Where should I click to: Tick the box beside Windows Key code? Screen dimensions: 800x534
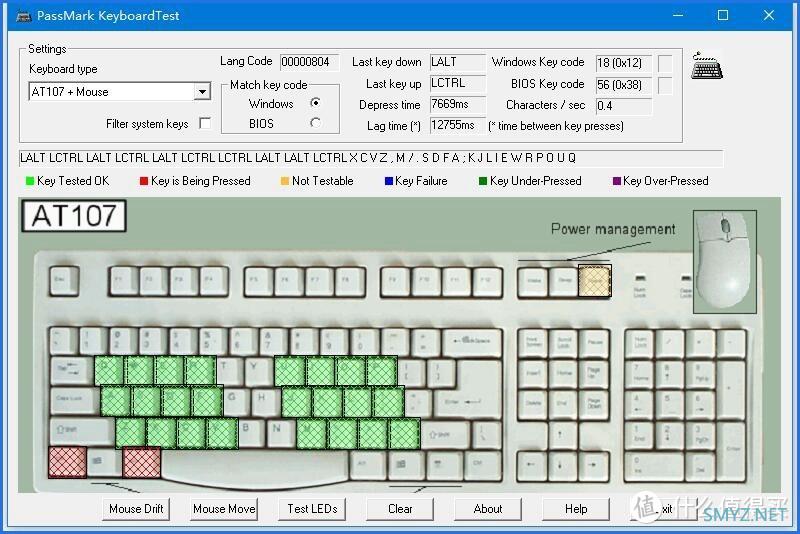[665, 63]
